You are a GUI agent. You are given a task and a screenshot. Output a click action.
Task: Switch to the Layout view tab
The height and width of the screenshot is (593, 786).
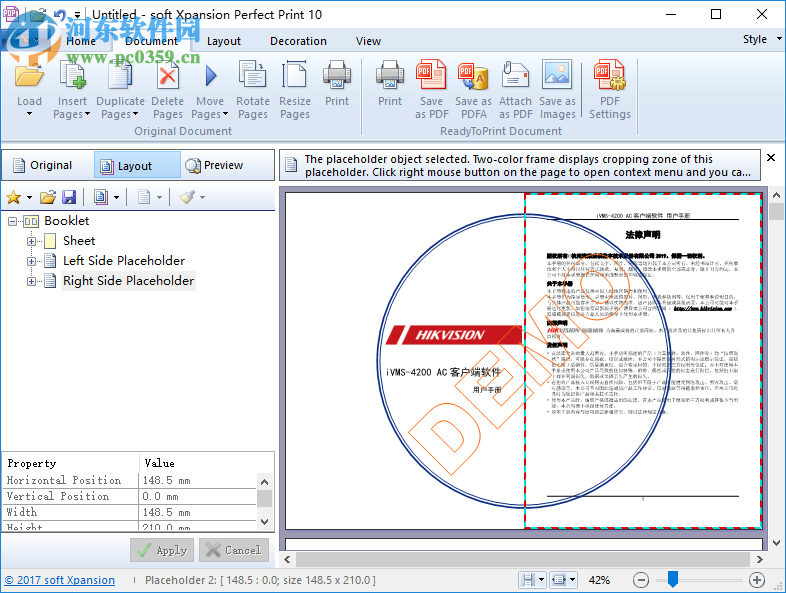[x=137, y=165]
